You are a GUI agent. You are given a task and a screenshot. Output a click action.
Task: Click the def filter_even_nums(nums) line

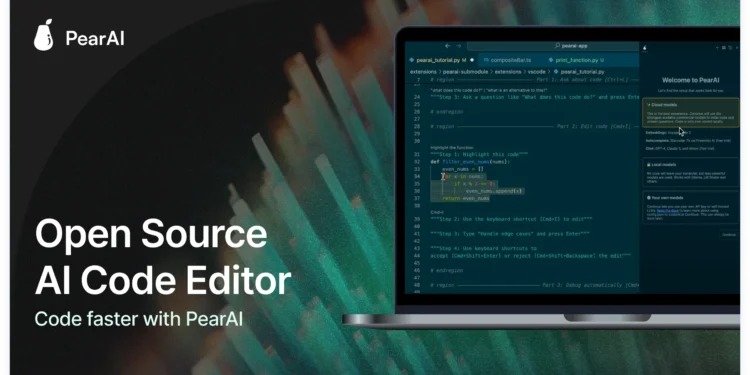click(470, 162)
